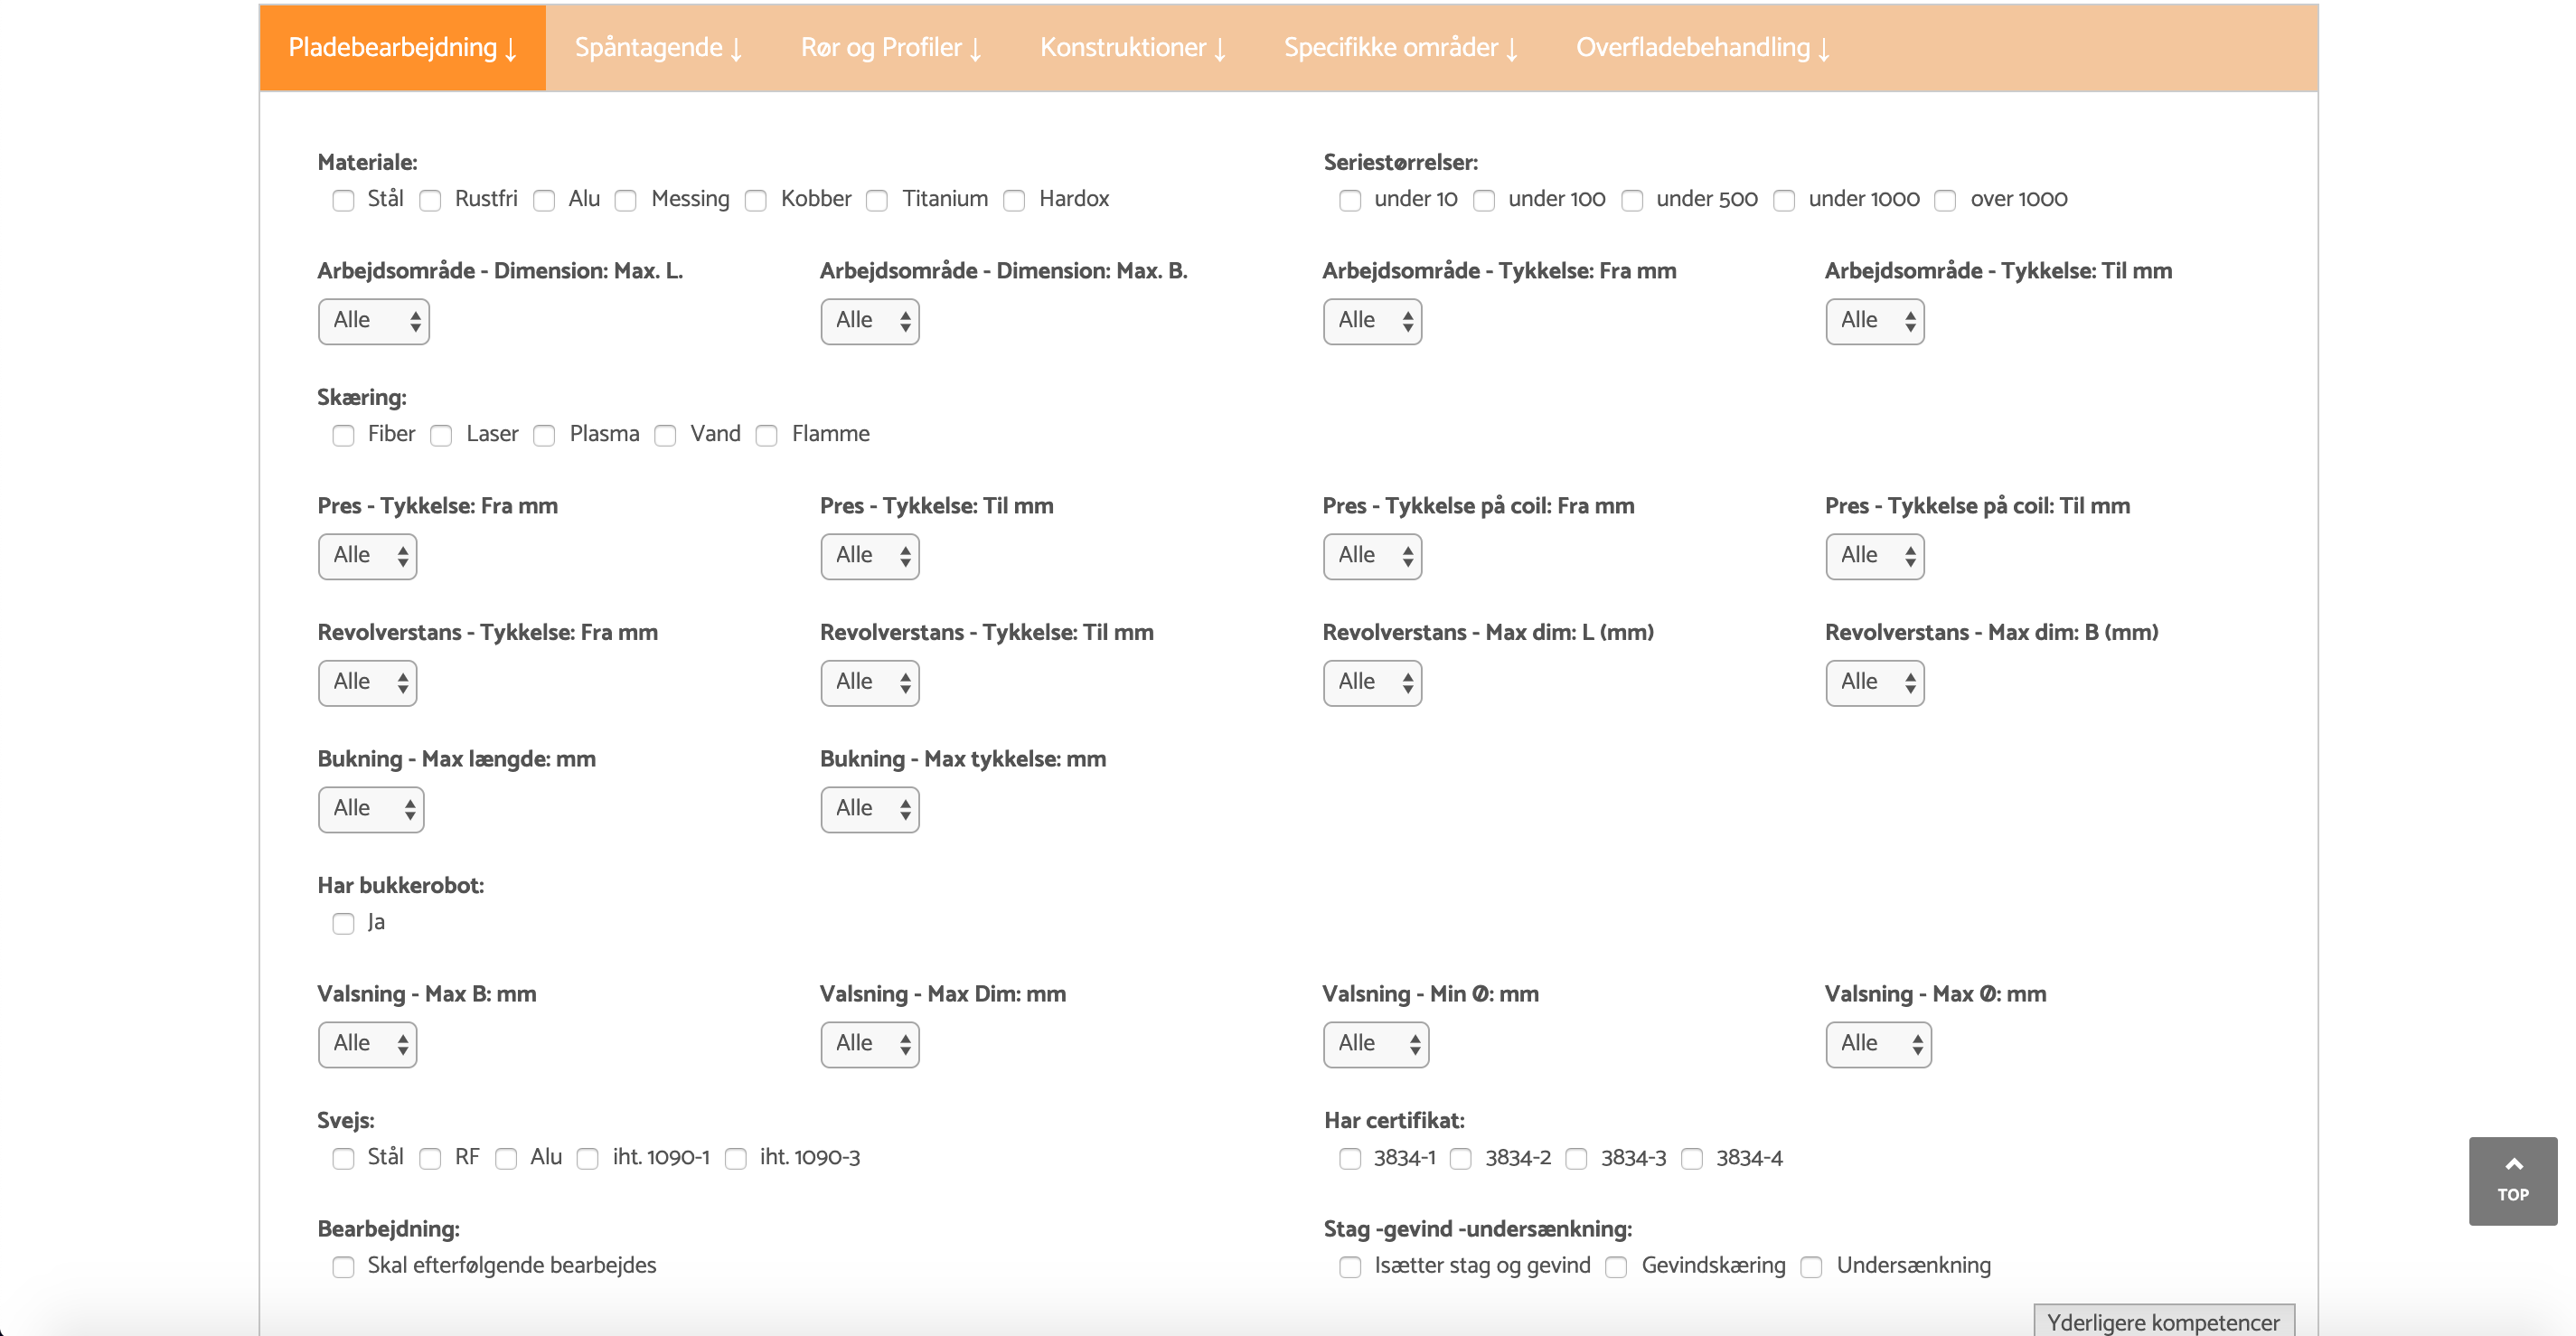This screenshot has width=2576, height=1336.
Task: Check the 3834-2 certificate checkbox
Action: click(x=1460, y=1158)
